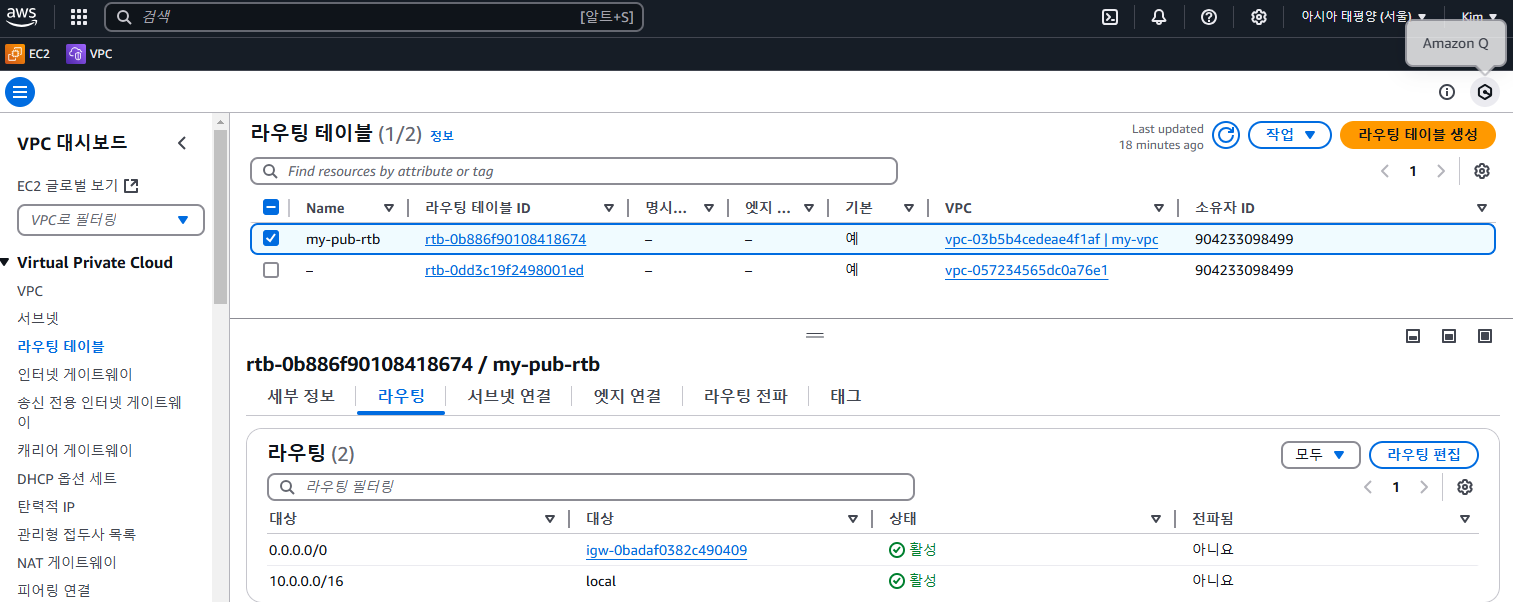Image resolution: width=1513 pixels, height=602 pixels.
Task: Switch to the 태그 tab
Action: pos(845,396)
